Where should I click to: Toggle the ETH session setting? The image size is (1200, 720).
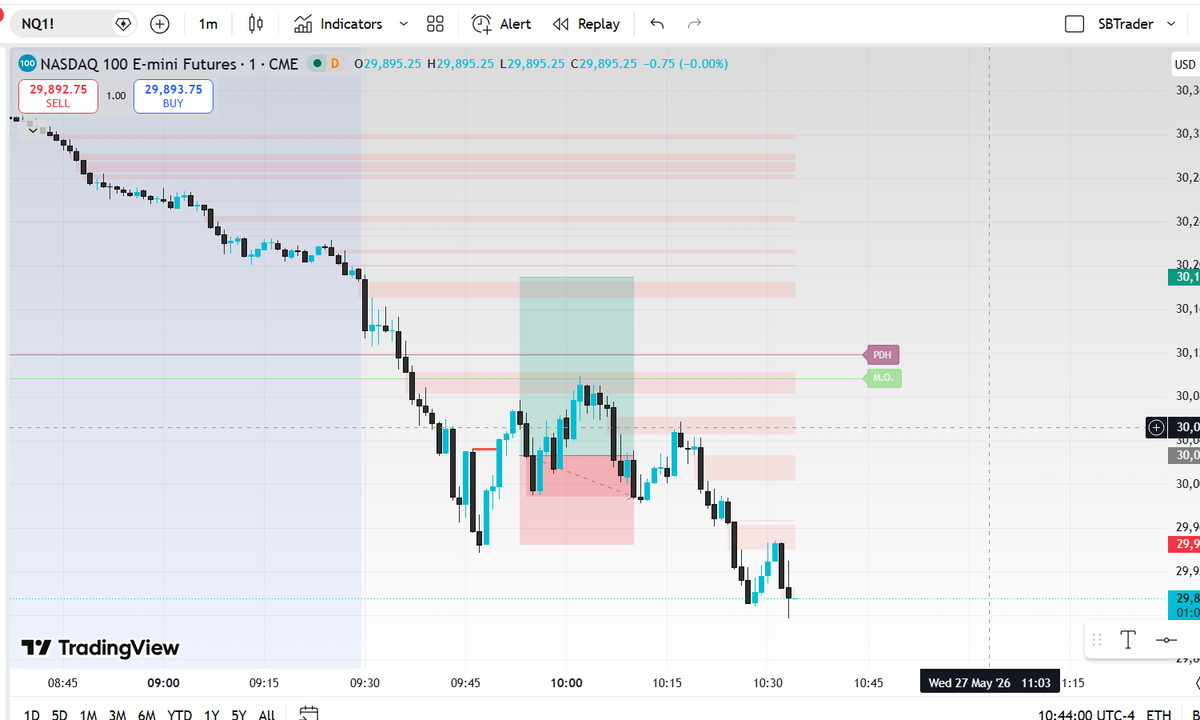pos(1159,714)
